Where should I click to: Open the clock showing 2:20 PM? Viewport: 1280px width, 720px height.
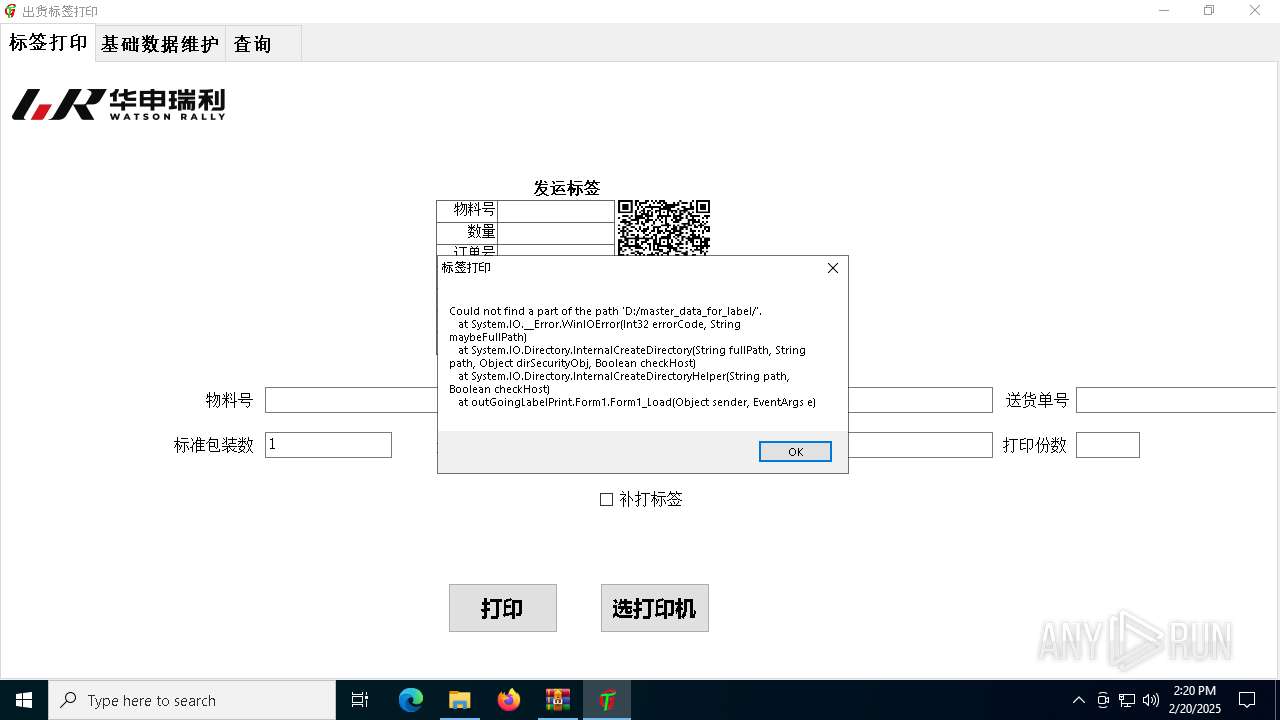coord(1195,700)
